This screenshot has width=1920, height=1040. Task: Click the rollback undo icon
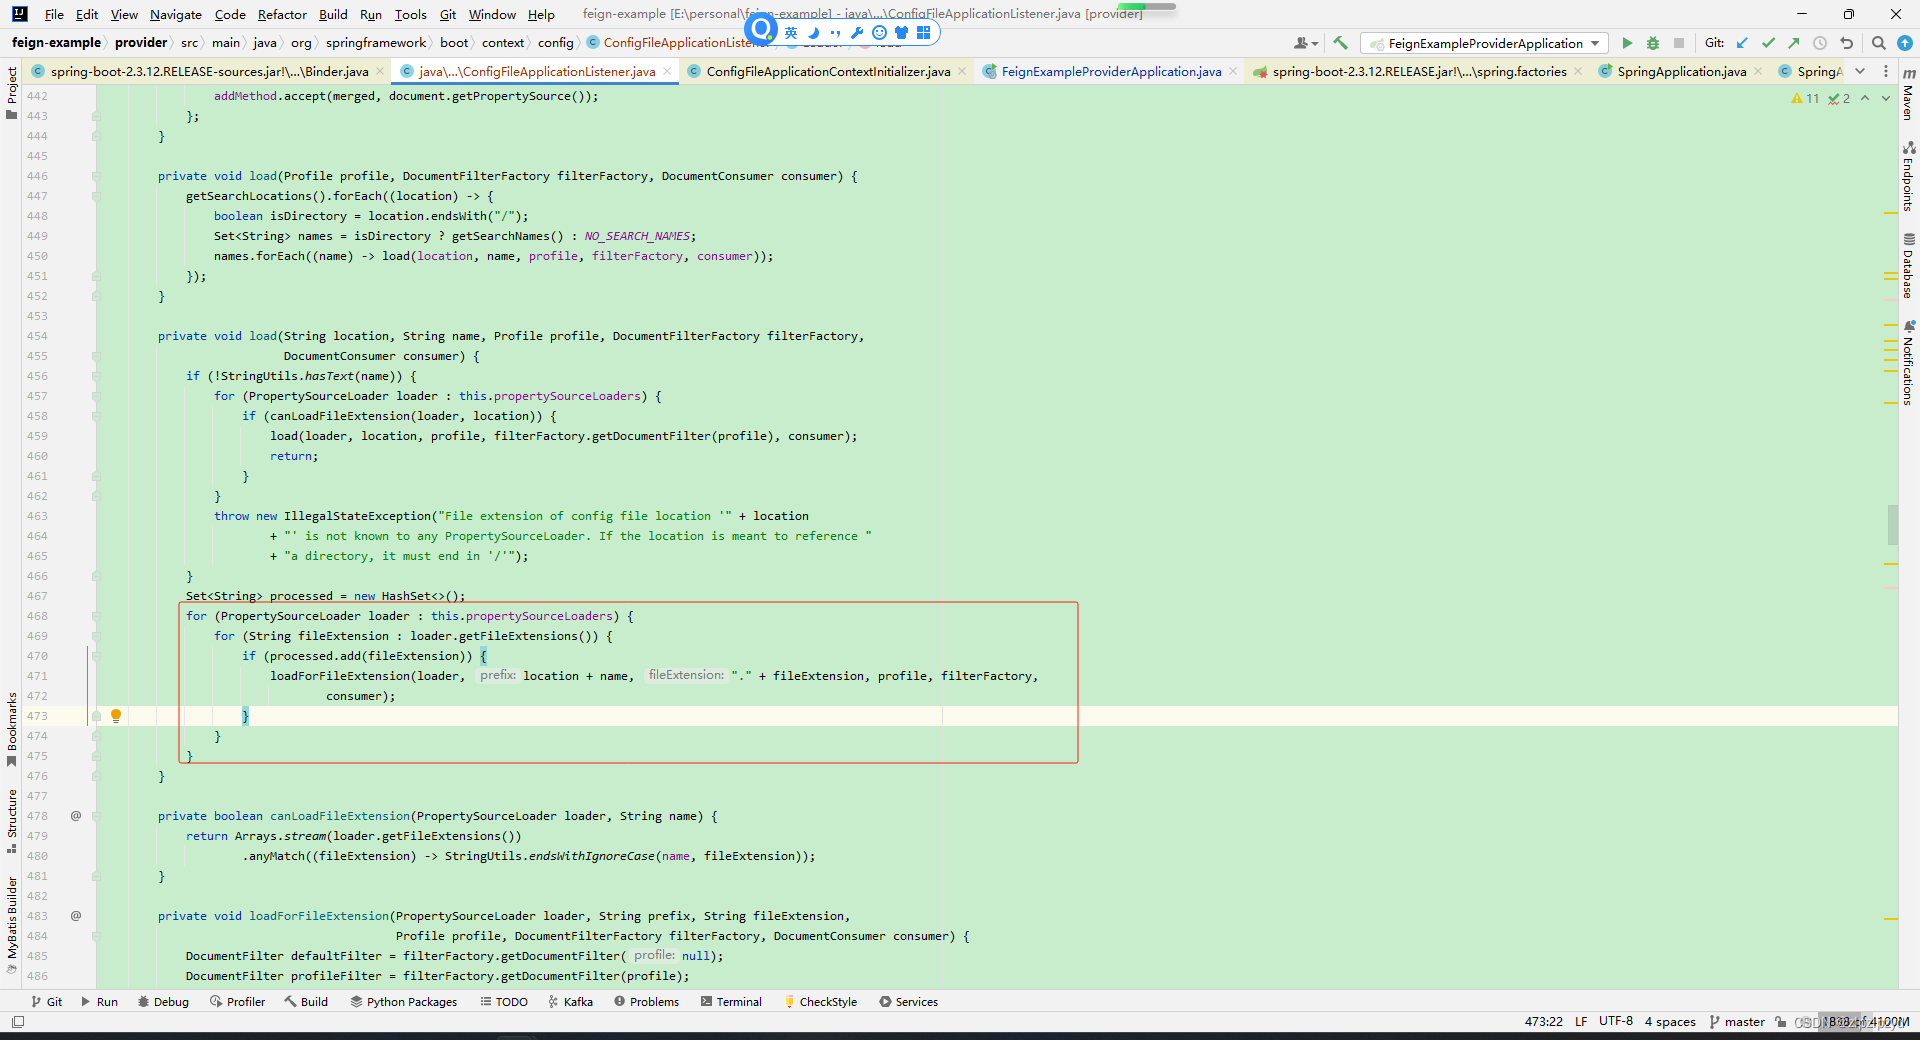(x=1847, y=43)
